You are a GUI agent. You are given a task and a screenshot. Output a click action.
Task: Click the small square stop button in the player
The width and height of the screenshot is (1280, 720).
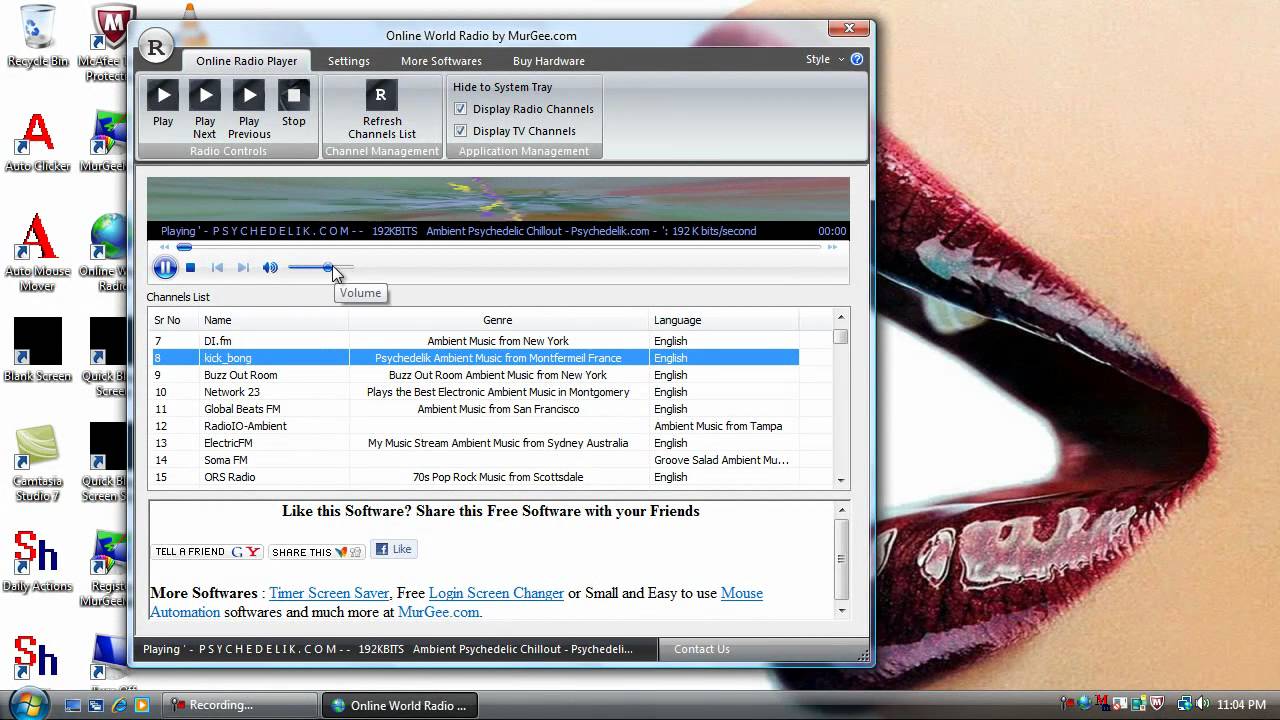(x=190, y=268)
